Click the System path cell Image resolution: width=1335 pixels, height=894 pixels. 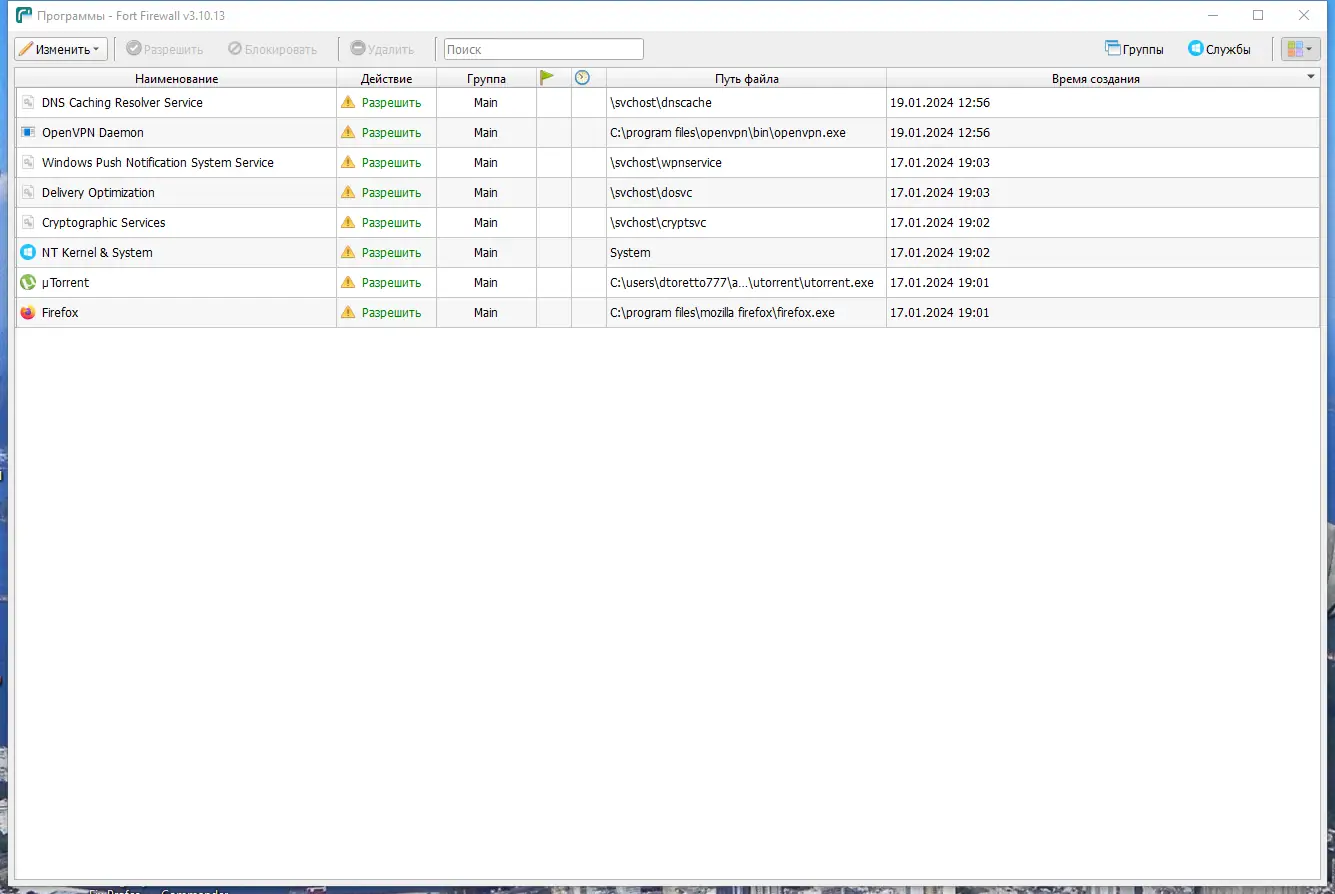pyautogui.click(x=747, y=253)
